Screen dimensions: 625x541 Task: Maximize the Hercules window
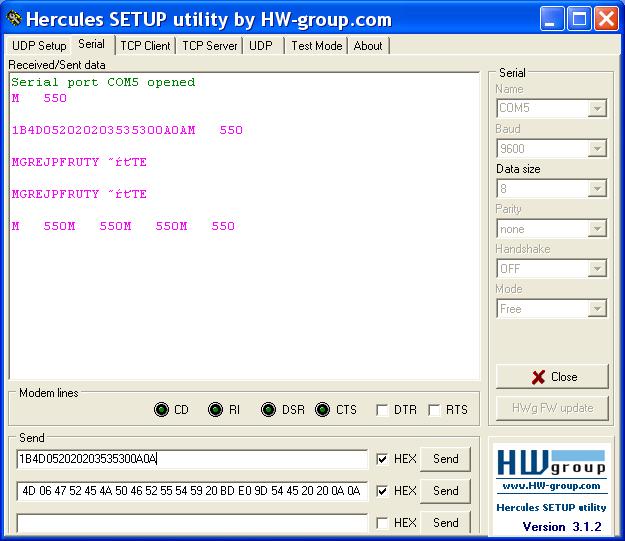click(579, 19)
